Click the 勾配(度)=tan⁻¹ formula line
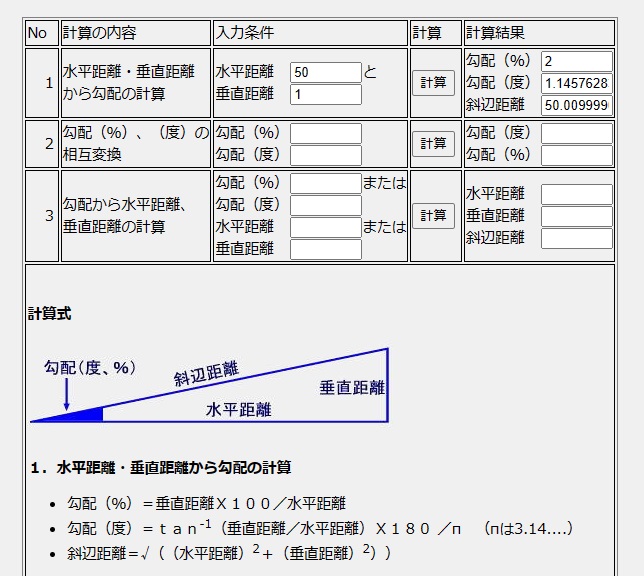This screenshot has width=644, height=576. click(320, 528)
